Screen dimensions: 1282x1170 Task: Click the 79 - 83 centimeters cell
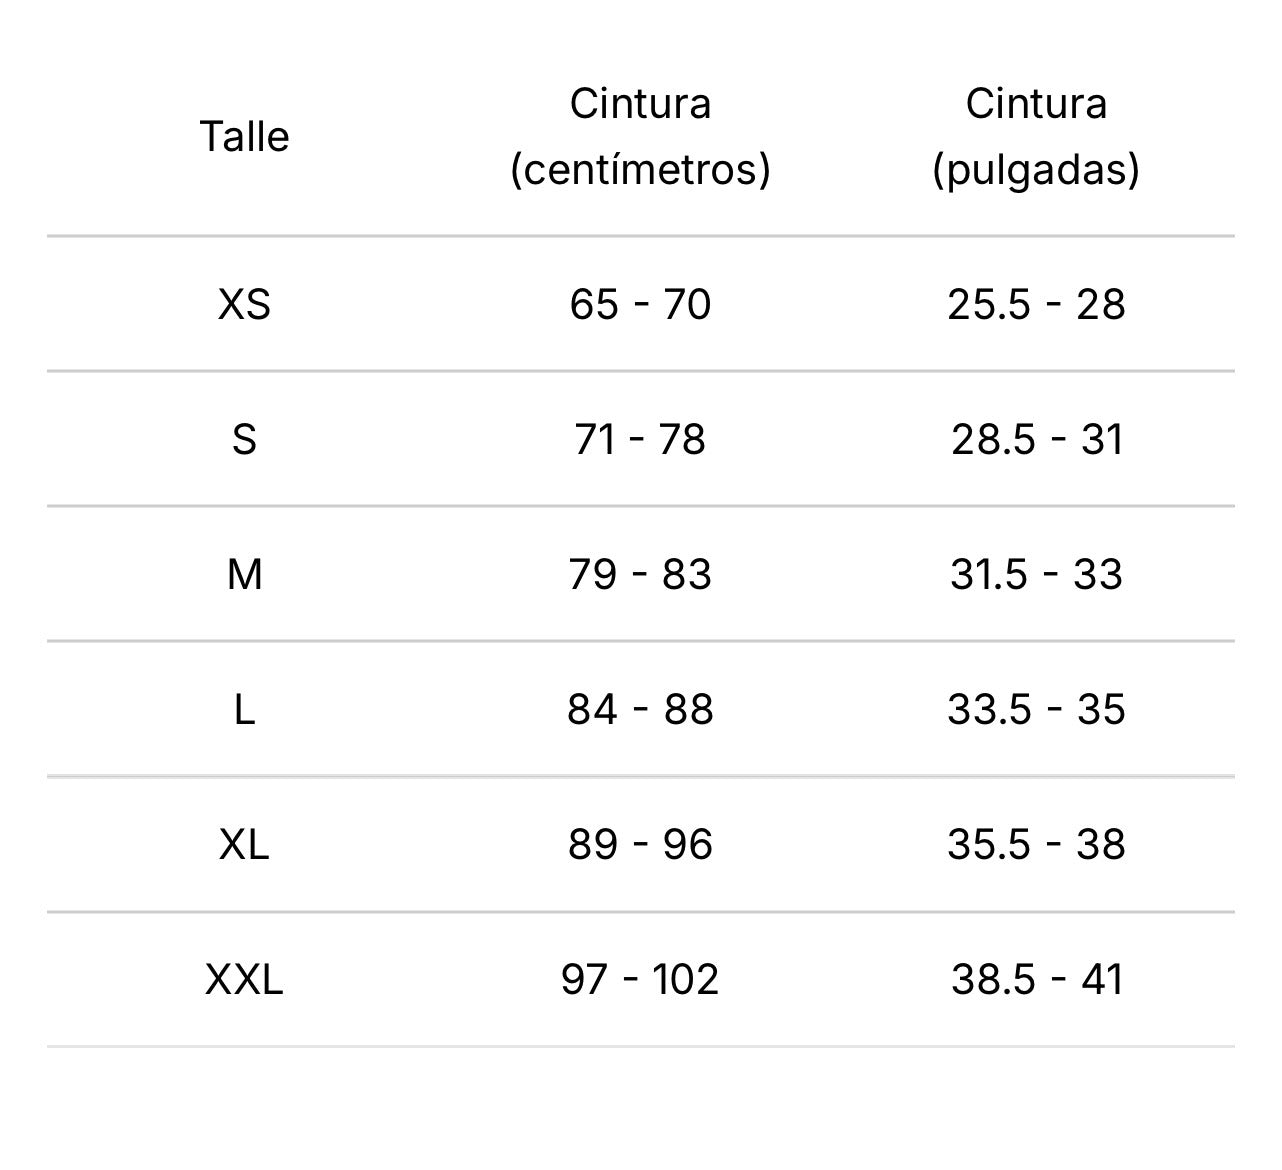point(640,574)
